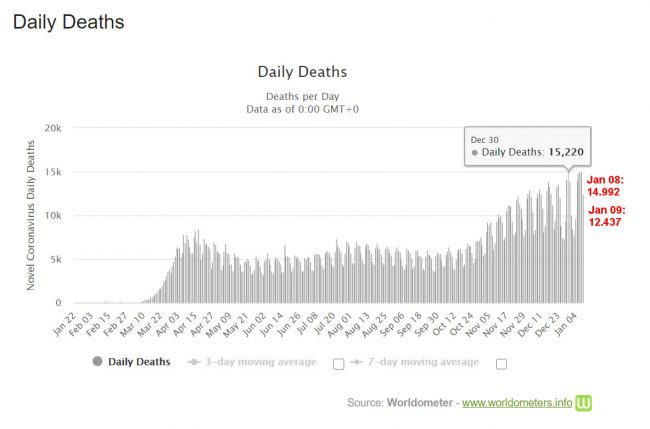Open the www.worldometers.info link
Image resolution: width=650 pixels, height=429 pixels.
coord(517,402)
